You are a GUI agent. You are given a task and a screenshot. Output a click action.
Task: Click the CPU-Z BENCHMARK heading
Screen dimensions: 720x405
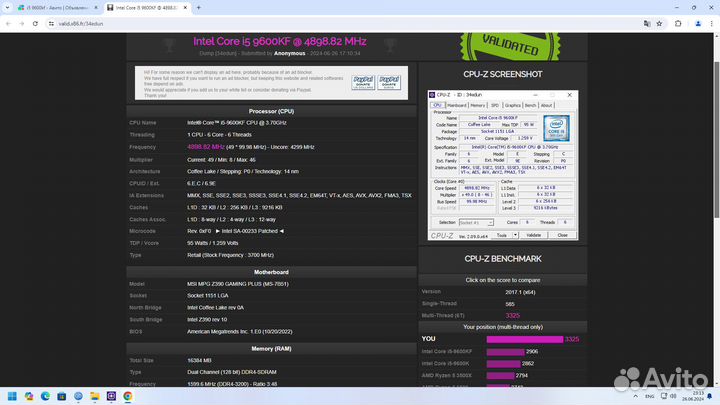tap(503, 259)
